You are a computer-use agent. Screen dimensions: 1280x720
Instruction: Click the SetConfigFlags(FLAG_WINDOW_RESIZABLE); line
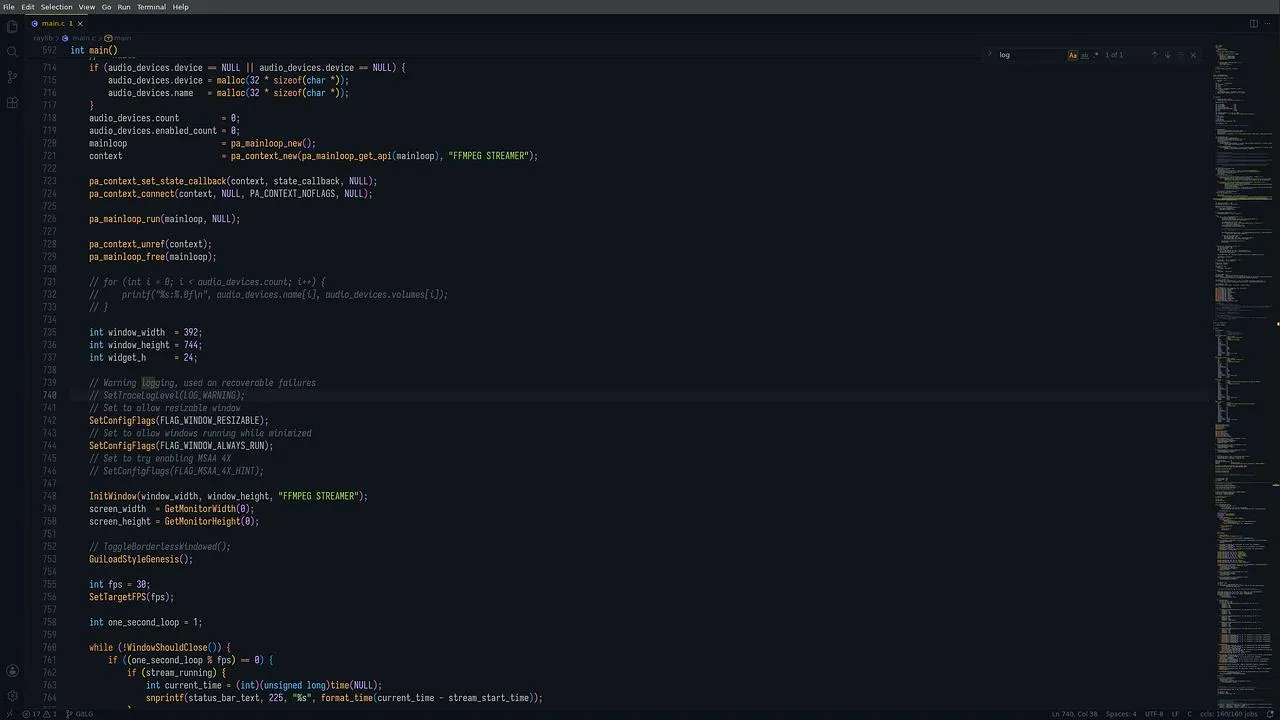(x=179, y=421)
